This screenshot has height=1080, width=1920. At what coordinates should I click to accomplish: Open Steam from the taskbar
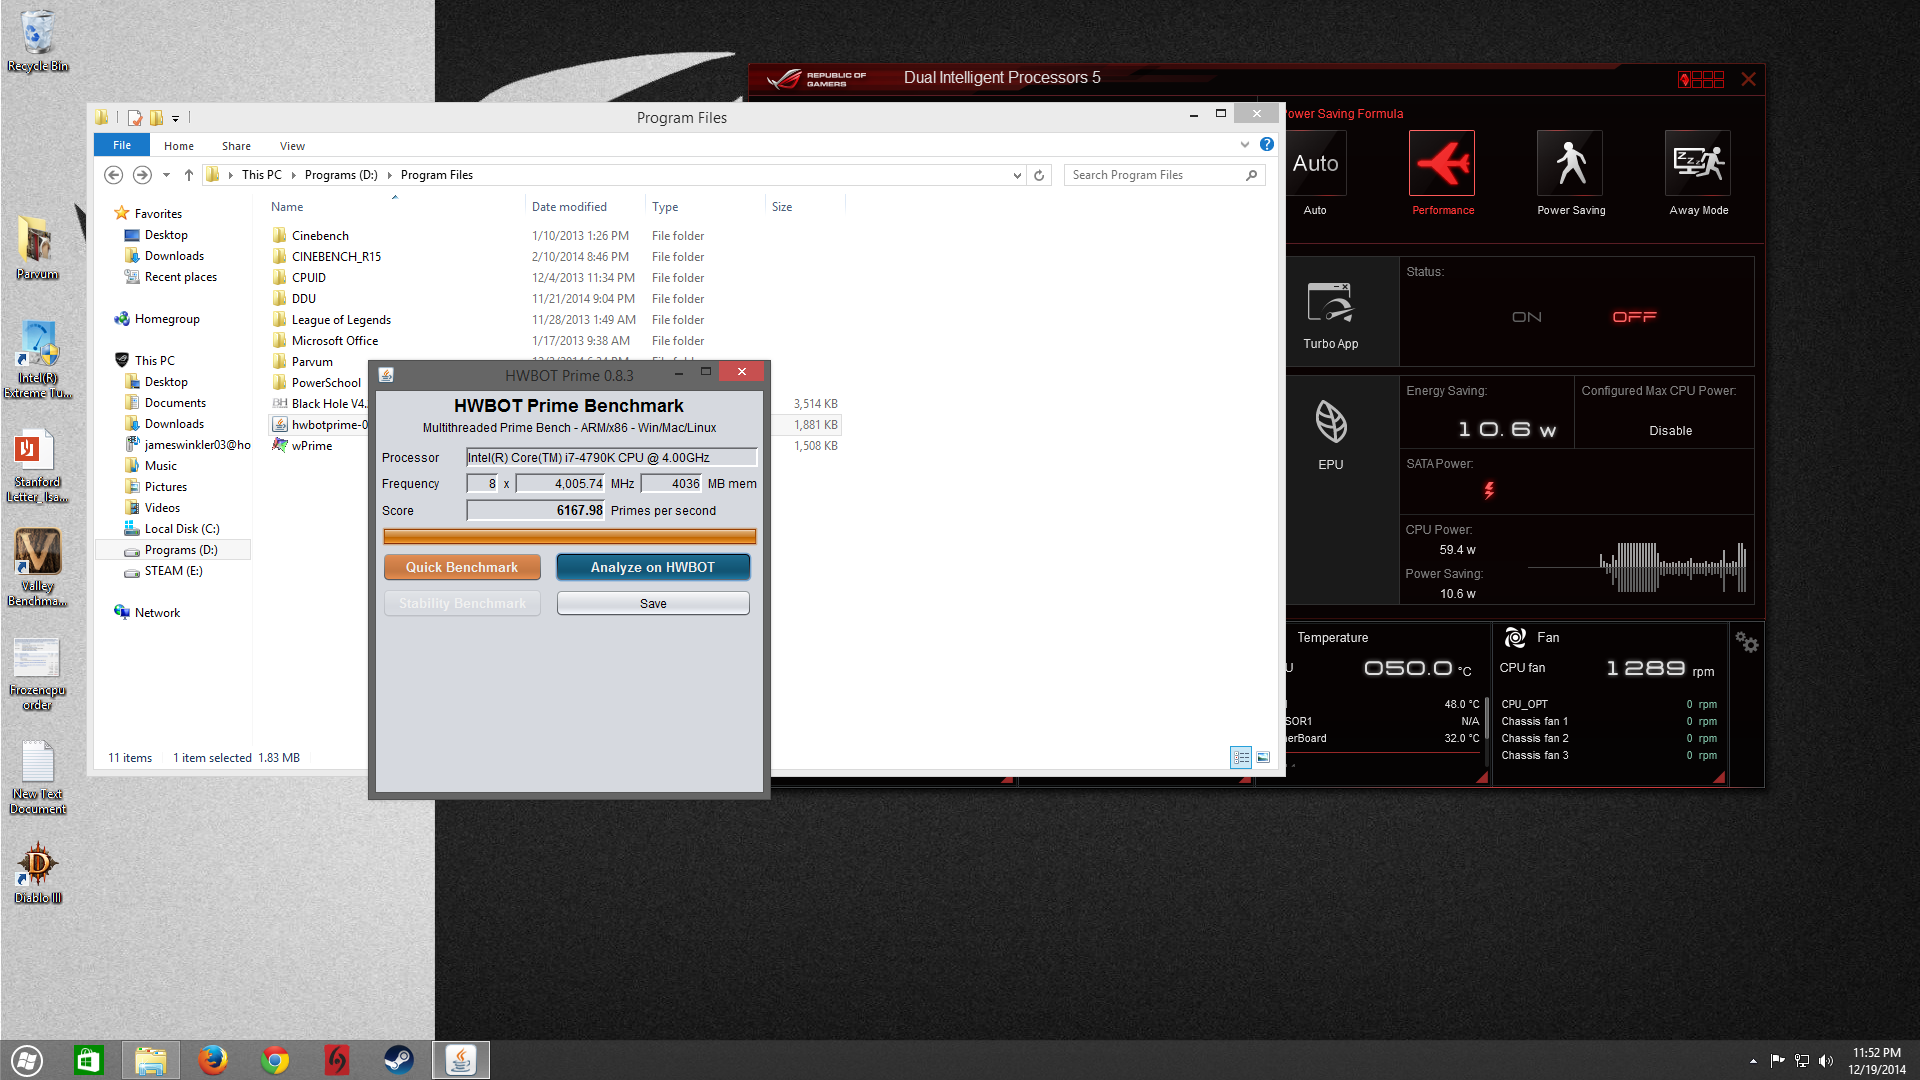click(x=398, y=1060)
